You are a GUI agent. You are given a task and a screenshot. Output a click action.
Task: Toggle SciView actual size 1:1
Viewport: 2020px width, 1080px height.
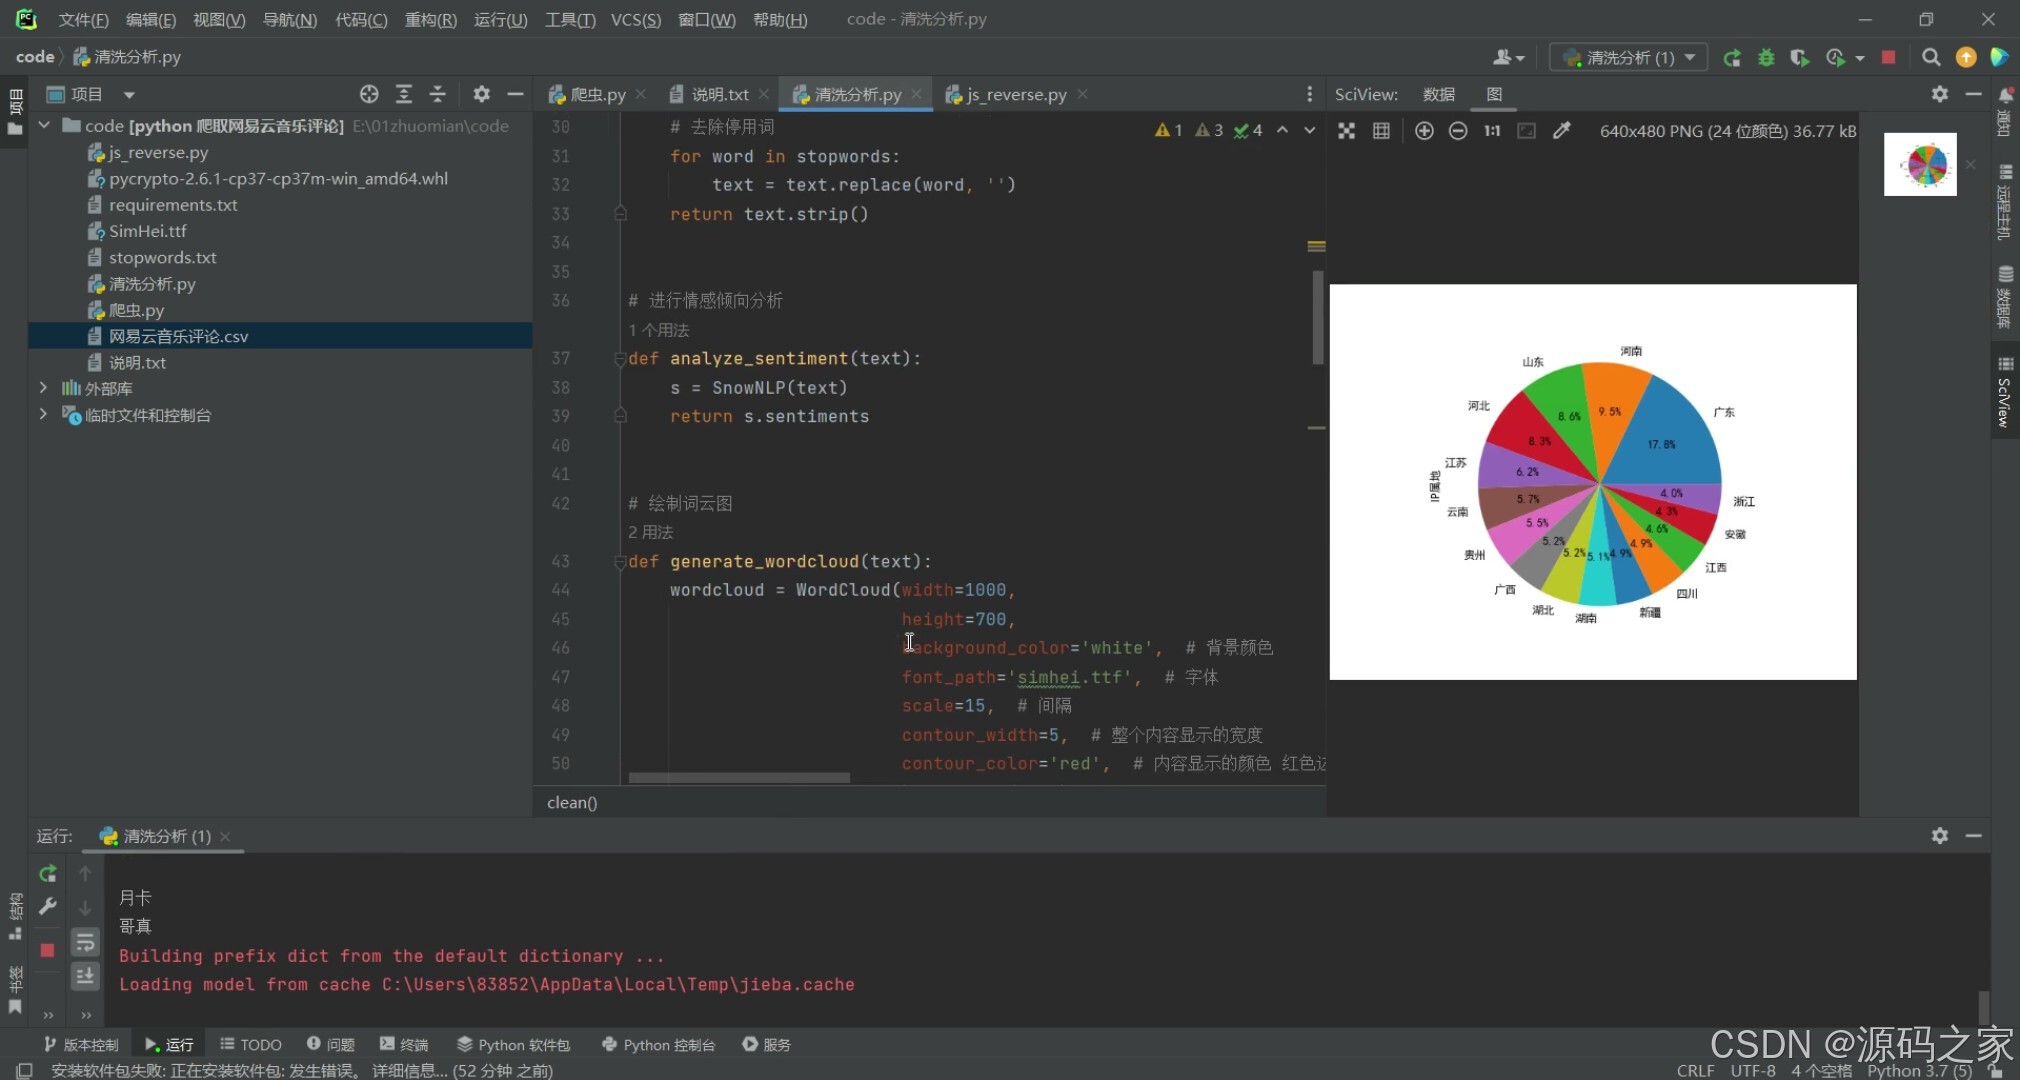point(1492,131)
